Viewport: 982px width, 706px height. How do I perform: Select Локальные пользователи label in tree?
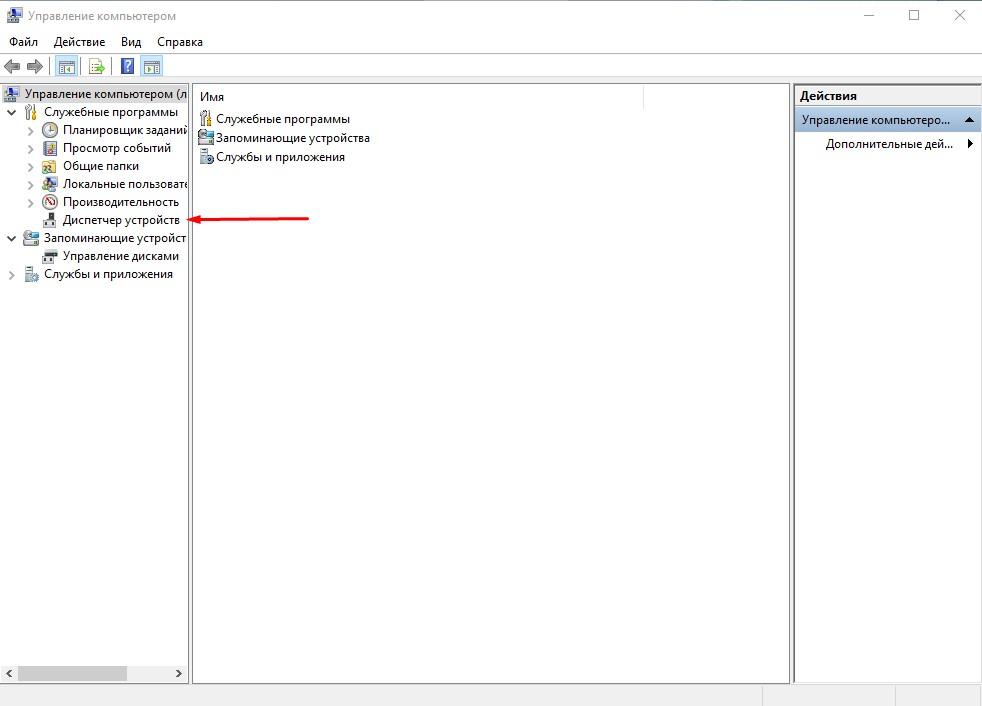(125, 184)
